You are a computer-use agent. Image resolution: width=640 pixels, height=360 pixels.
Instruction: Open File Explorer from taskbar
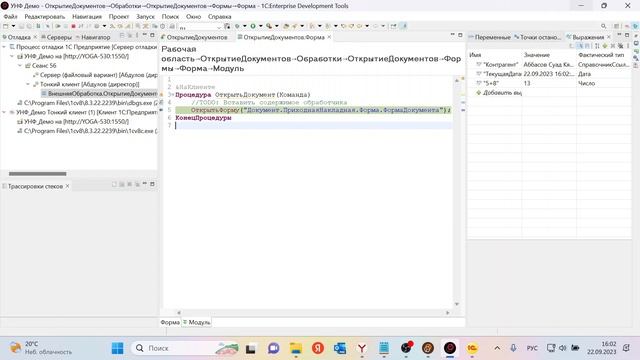296,348
